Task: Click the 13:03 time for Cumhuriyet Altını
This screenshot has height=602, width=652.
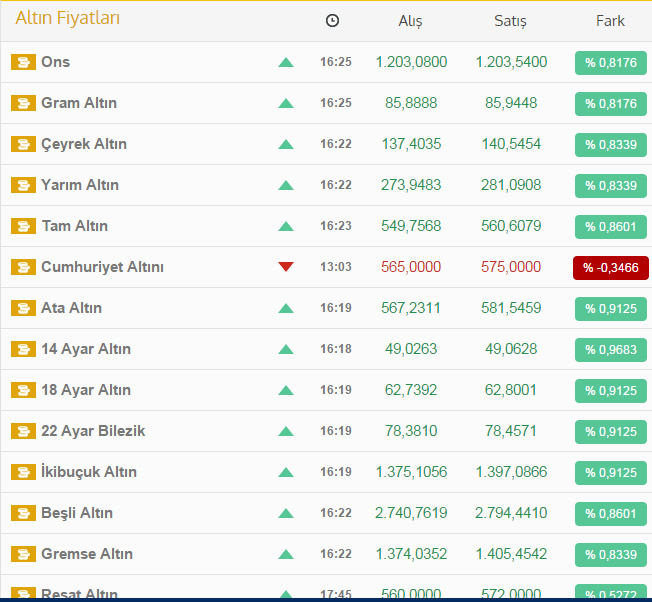Action: coord(336,266)
